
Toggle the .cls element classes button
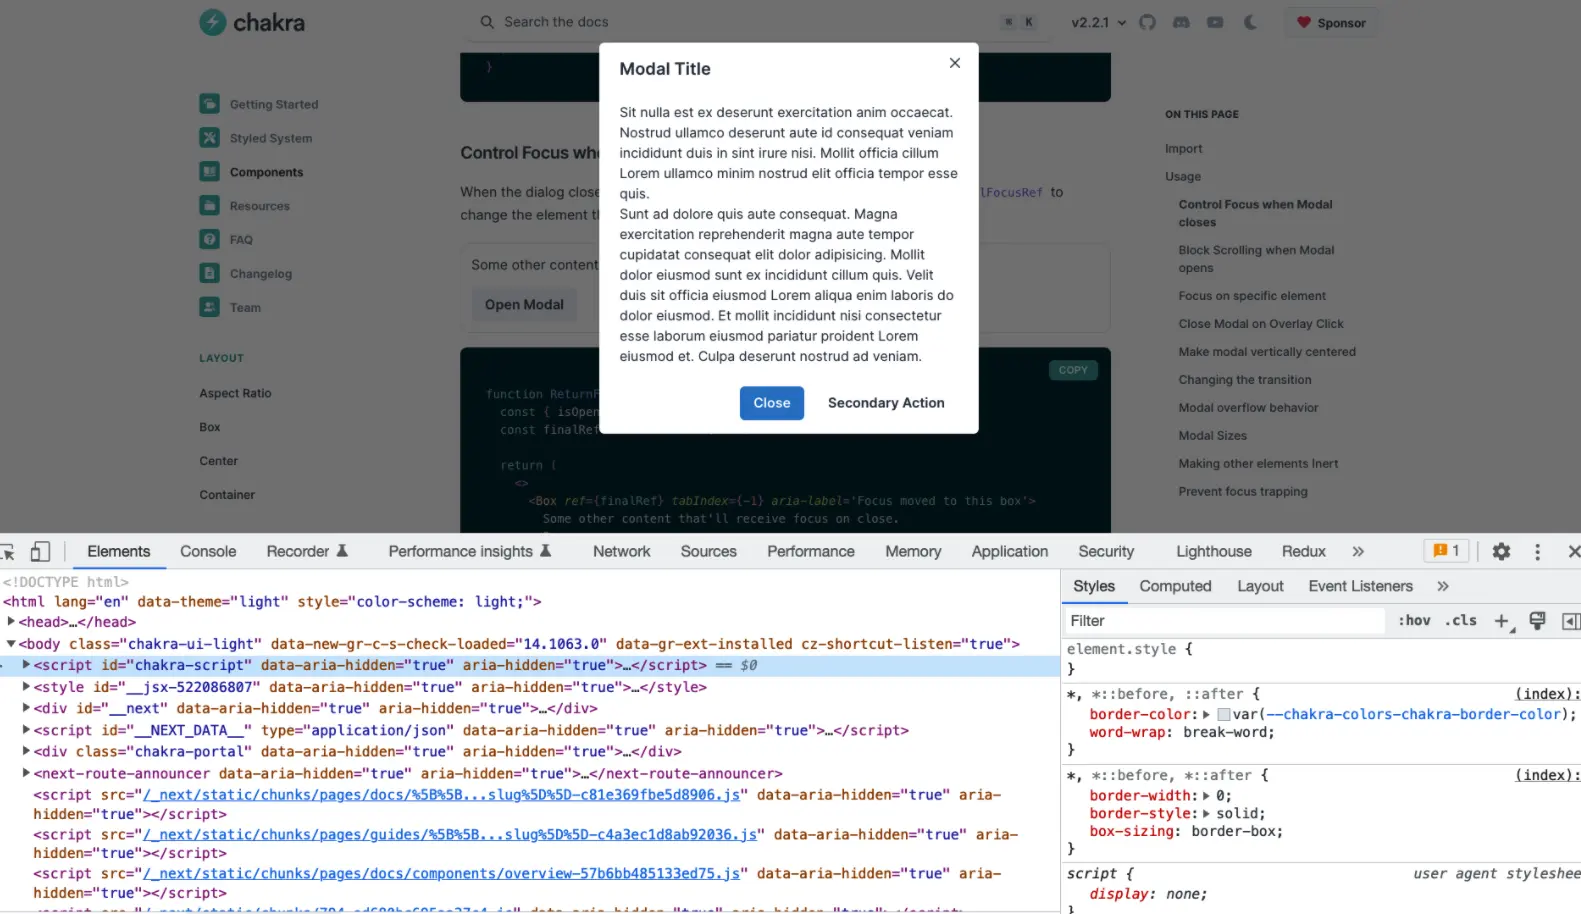(x=1461, y=620)
